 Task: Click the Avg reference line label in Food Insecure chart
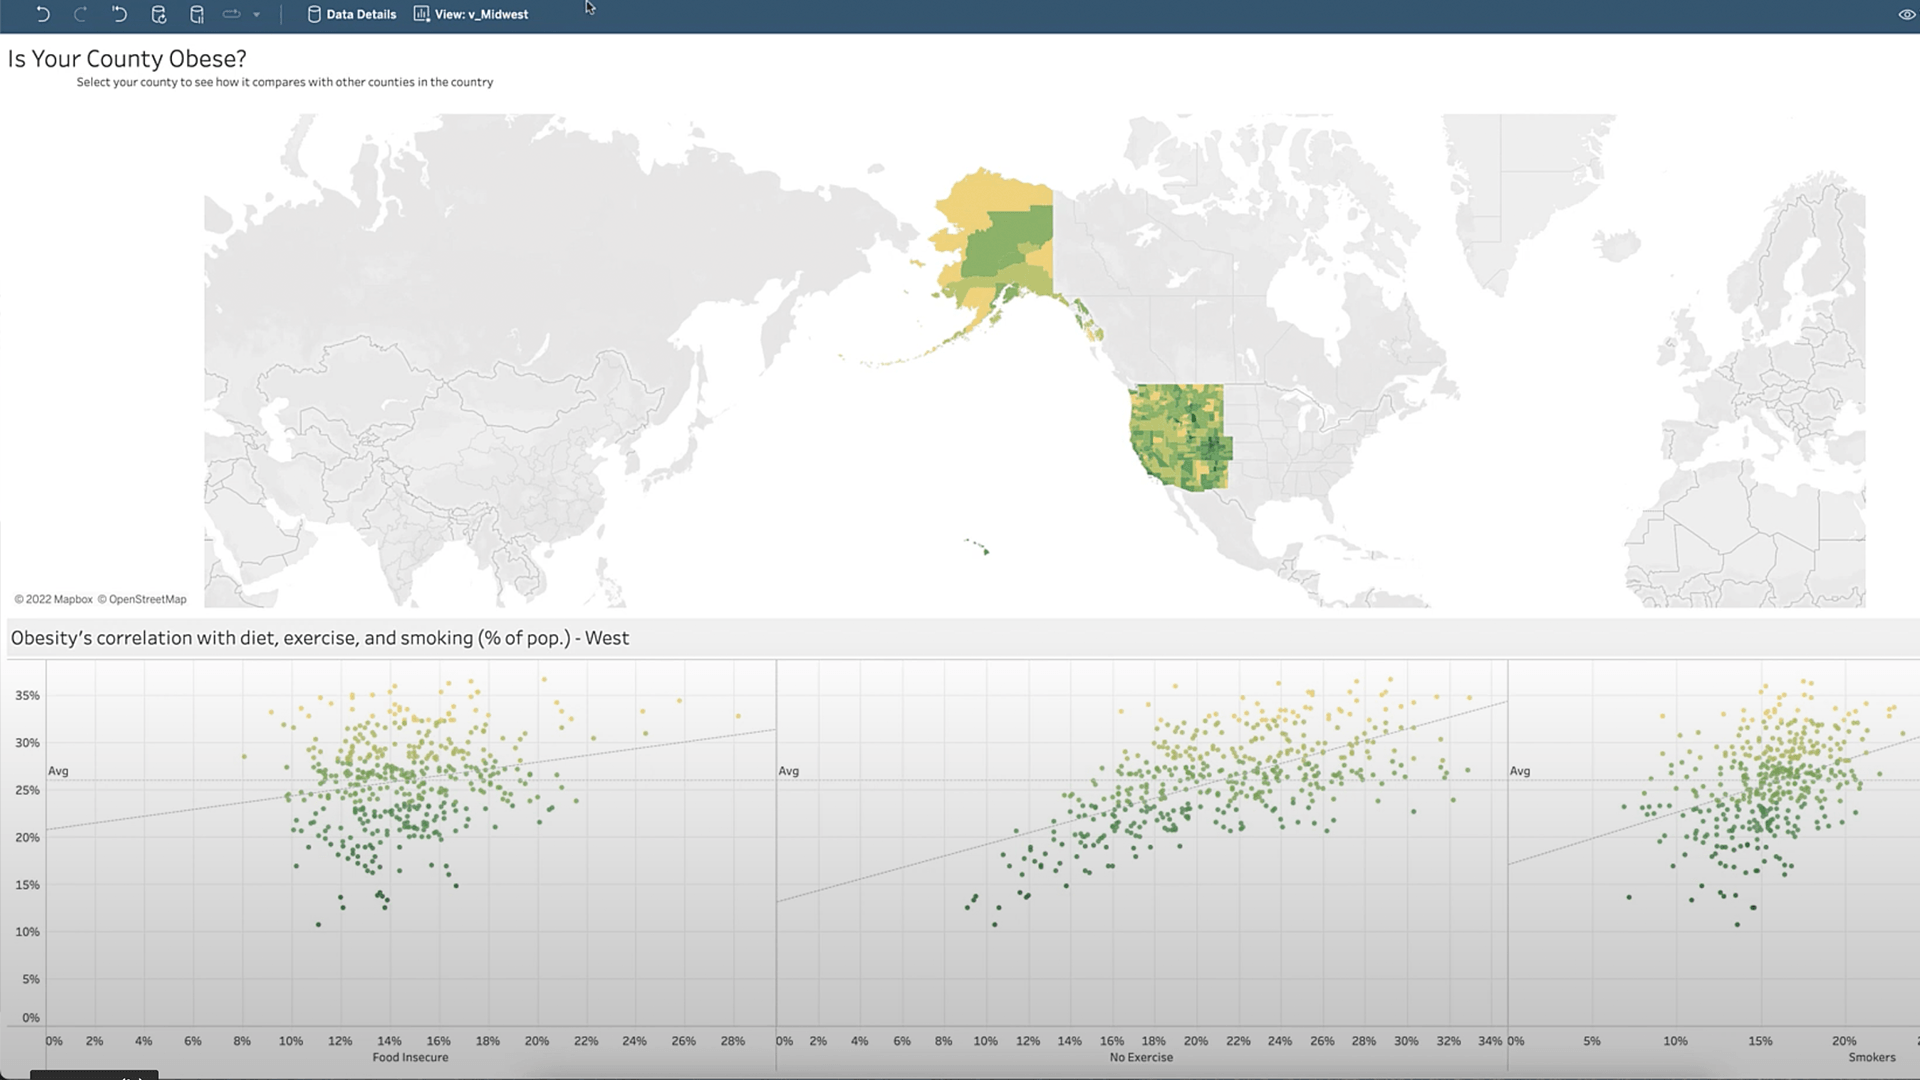58,771
